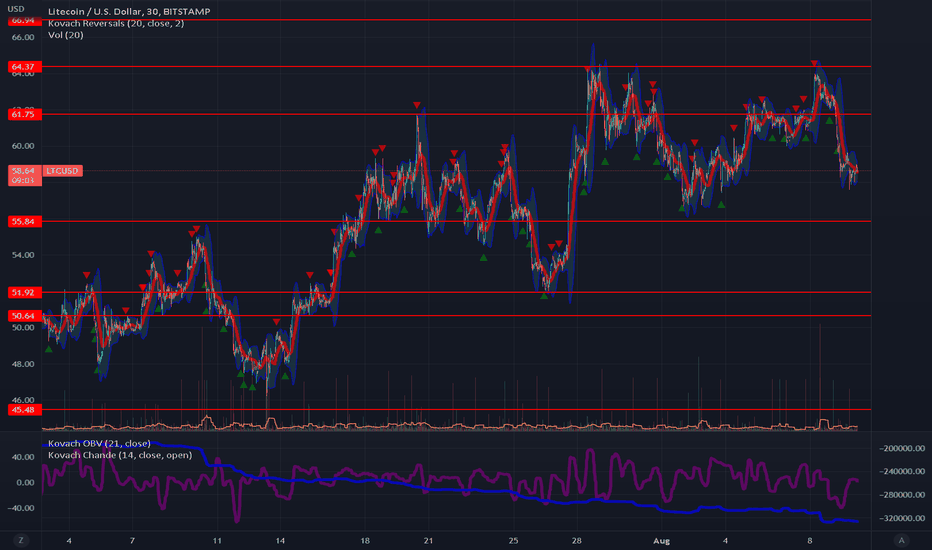
Task: Click the -280000.00 OBV scale value
Action: [x=902, y=495]
